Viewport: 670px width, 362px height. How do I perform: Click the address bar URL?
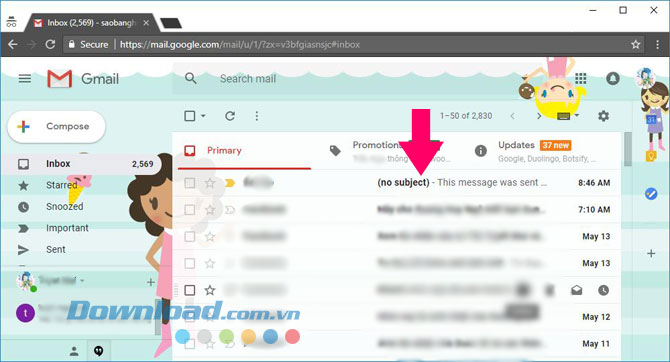coord(239,44)
